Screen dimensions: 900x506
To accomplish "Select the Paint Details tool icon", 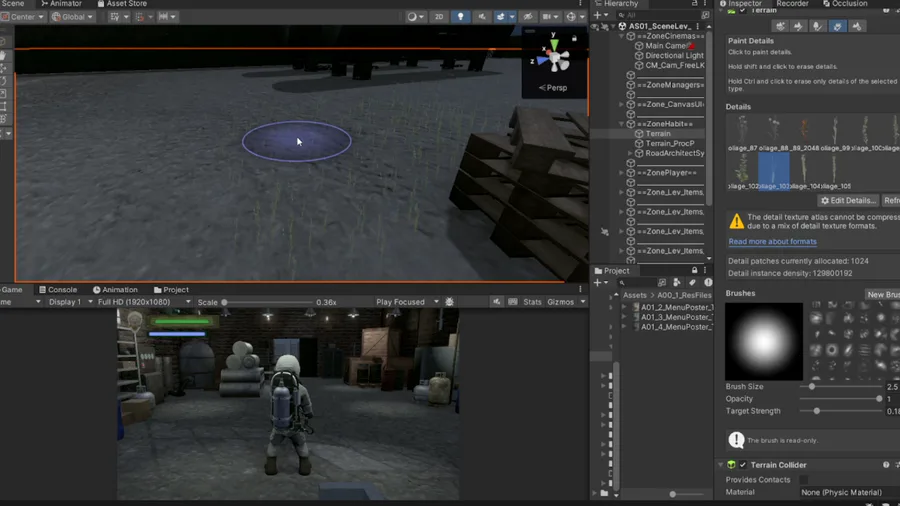I will click(837, 26).
